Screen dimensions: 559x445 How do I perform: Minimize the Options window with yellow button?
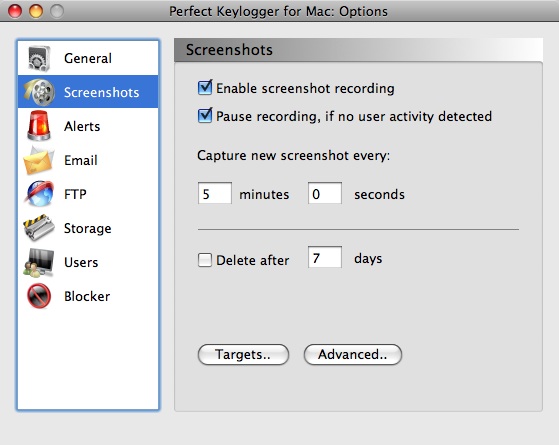(x=36, y=11)
